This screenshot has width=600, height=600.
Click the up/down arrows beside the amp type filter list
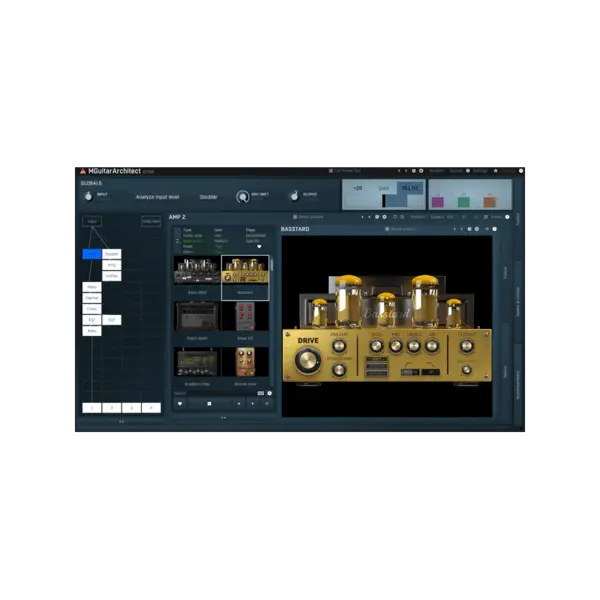(x=177, y=241)
